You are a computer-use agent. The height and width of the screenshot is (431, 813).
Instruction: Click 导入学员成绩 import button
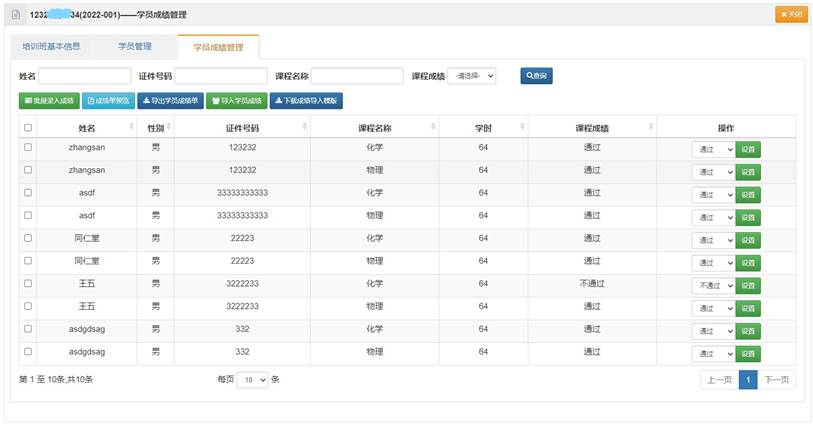pos(236,101)
